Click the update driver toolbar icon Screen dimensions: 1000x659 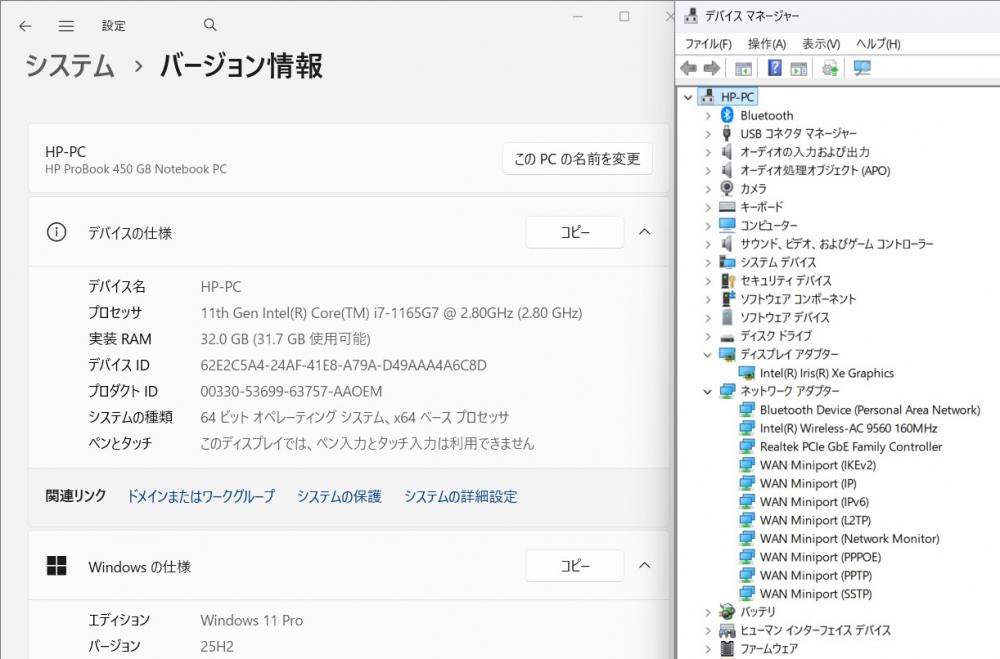829,68
